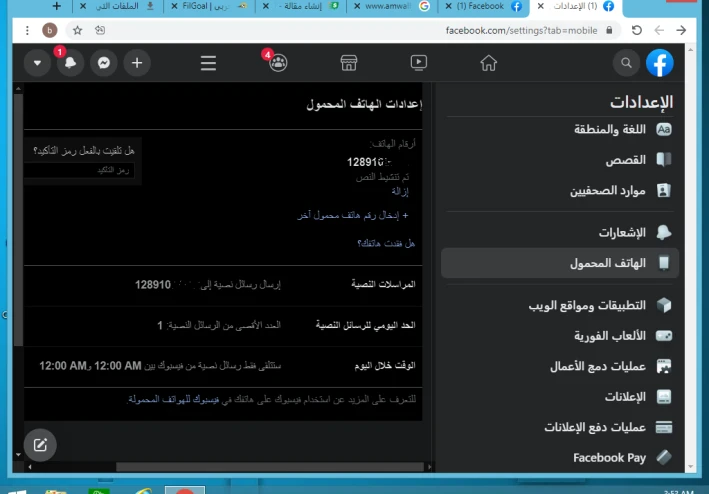This screenshot has height=494, width=709.
Task: Expand the account dropdown arrow
Action: [x=37, y=63]
